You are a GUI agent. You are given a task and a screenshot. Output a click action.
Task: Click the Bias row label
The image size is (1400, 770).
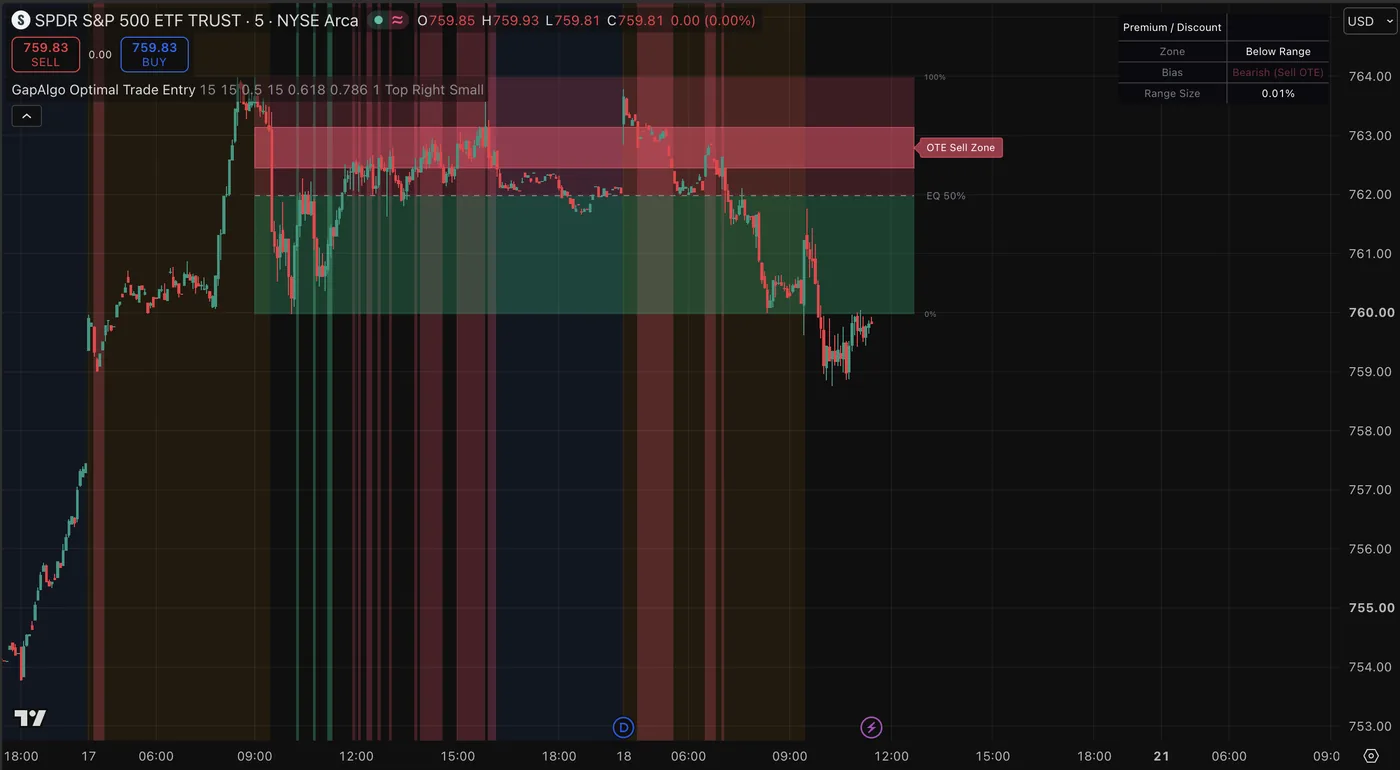1172,72
